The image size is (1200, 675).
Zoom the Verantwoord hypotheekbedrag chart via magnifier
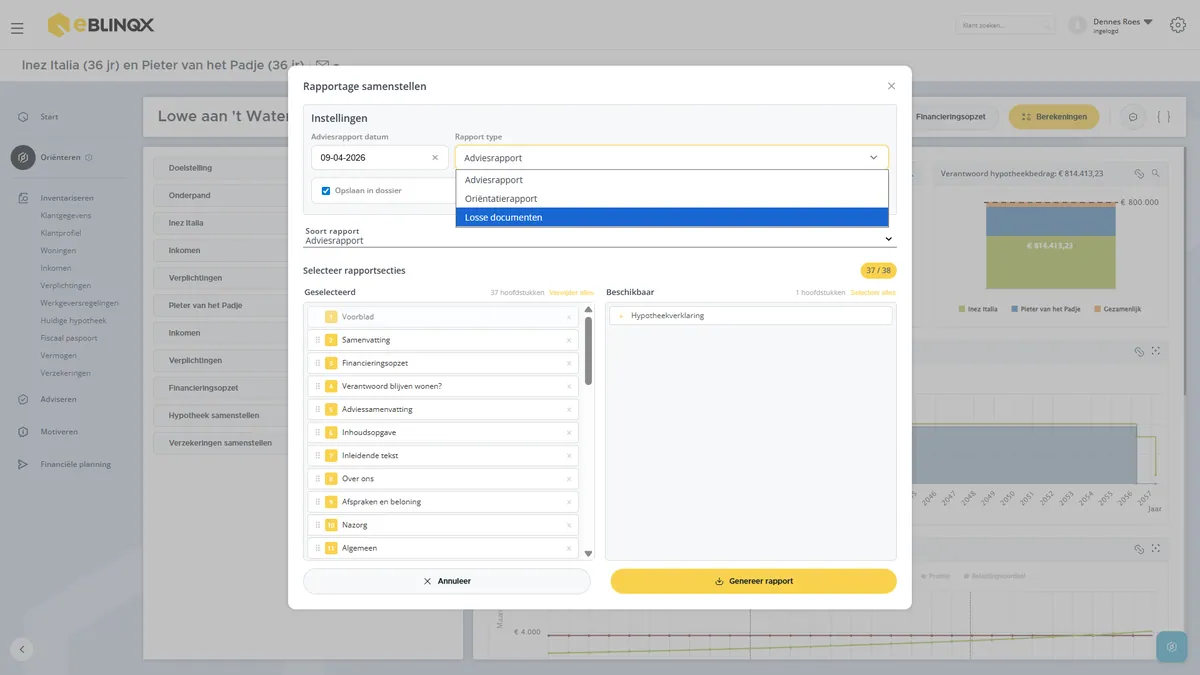(x=1156, y=173)
